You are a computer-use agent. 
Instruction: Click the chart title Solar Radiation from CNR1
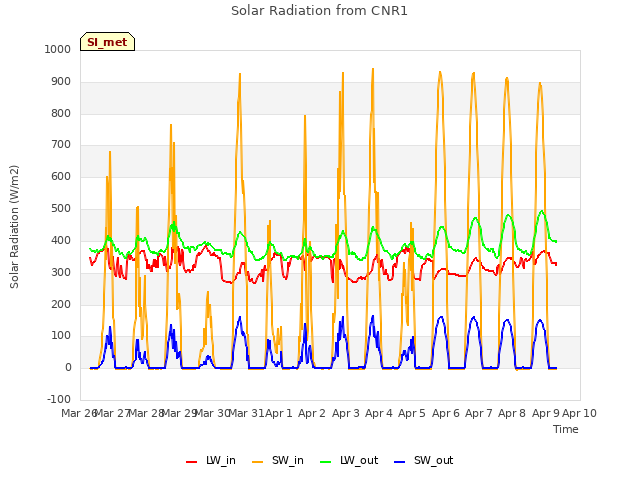(x=319, y=11)
